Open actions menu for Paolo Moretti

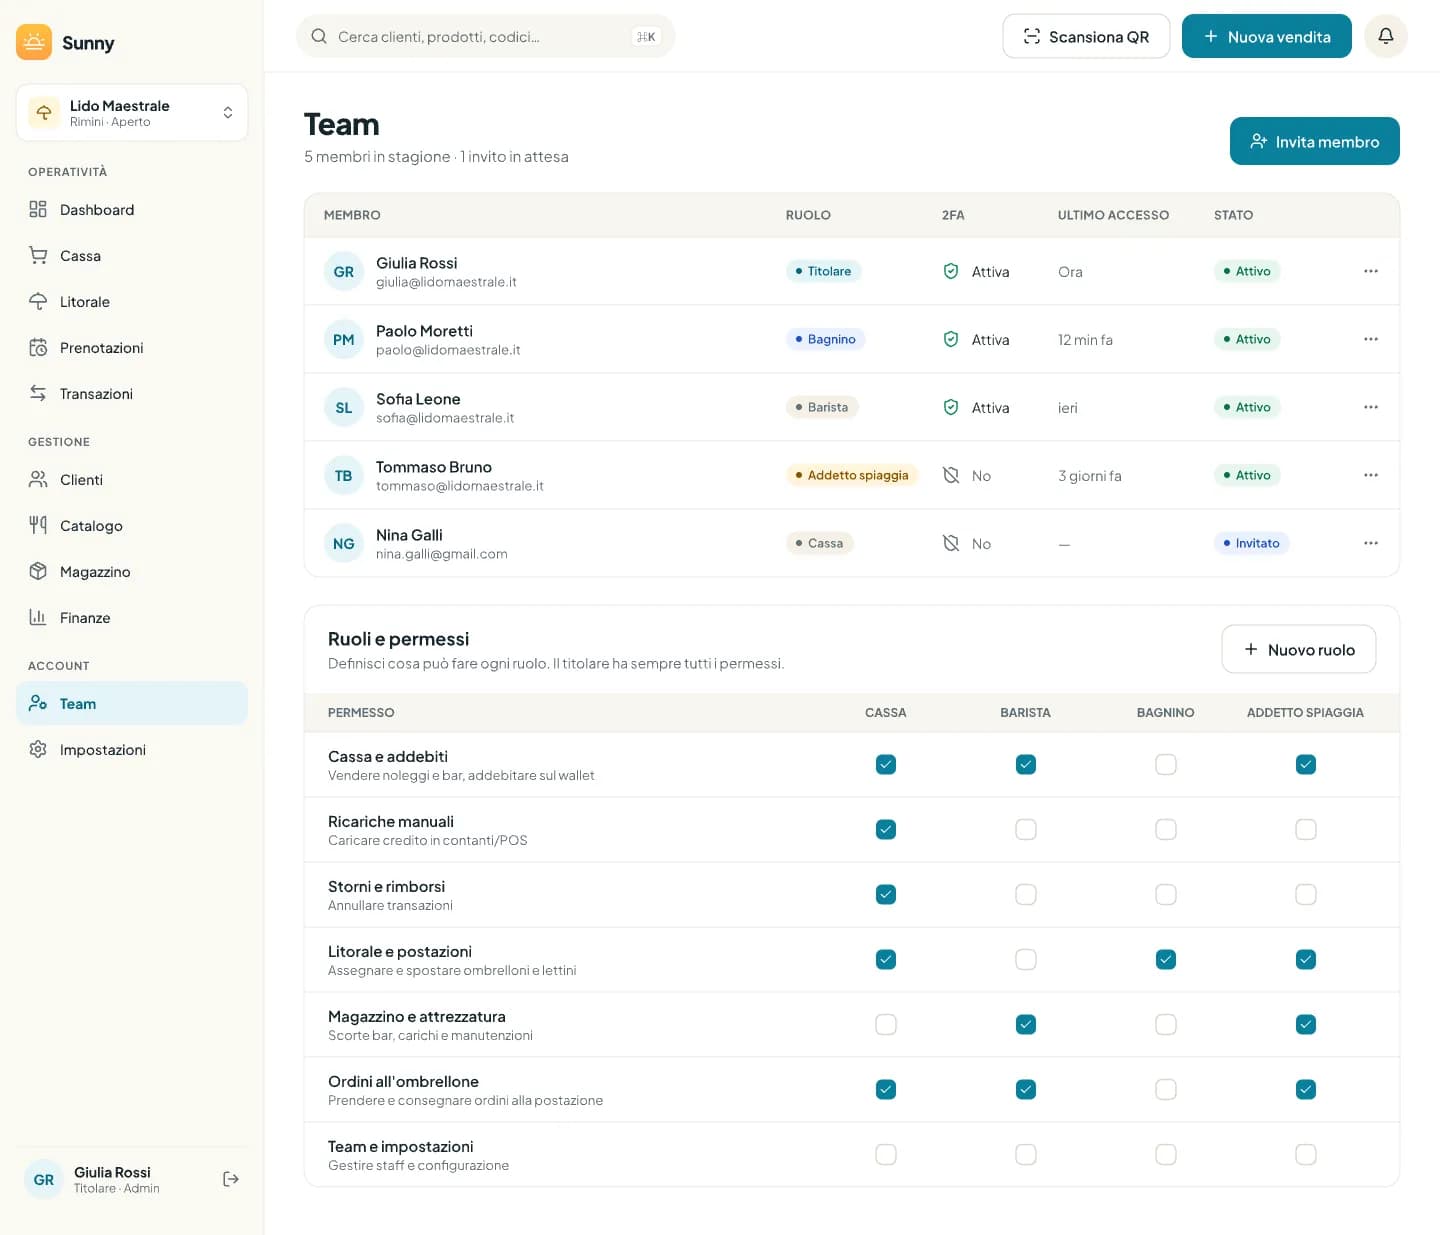[x=1371, y=339]
